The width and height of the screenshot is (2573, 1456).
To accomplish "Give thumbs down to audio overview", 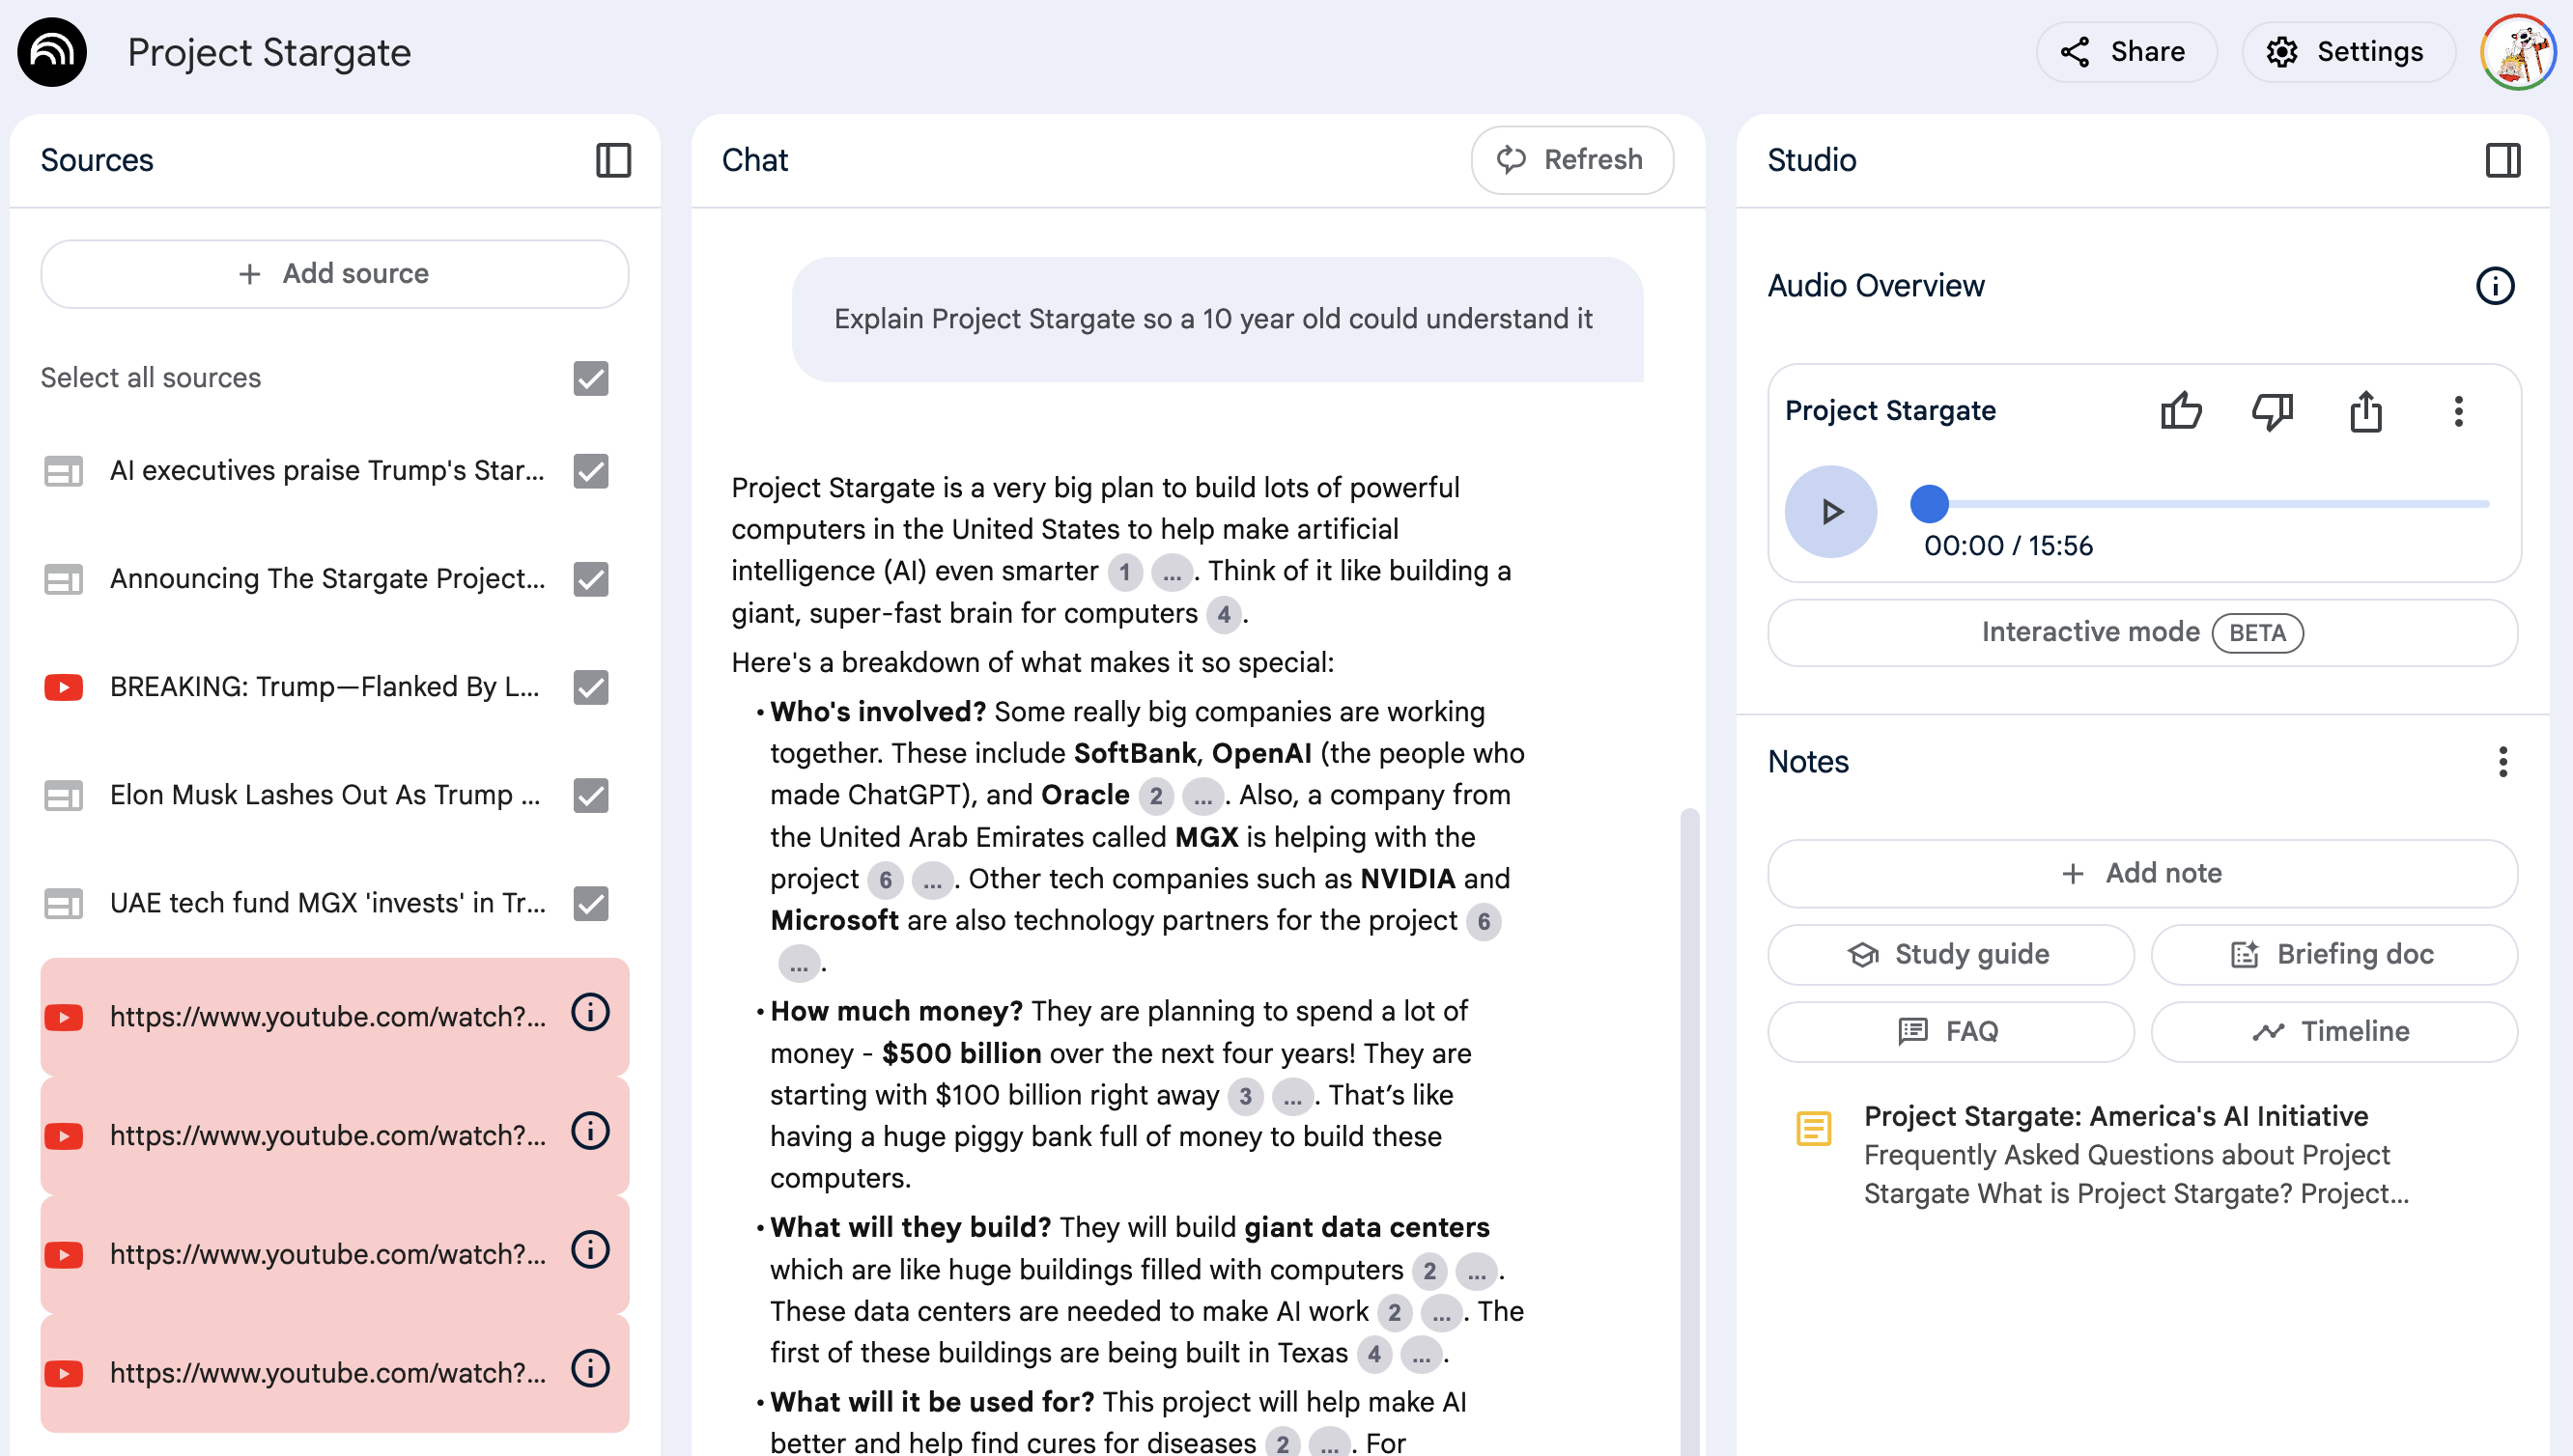I will pos(2272,411).
